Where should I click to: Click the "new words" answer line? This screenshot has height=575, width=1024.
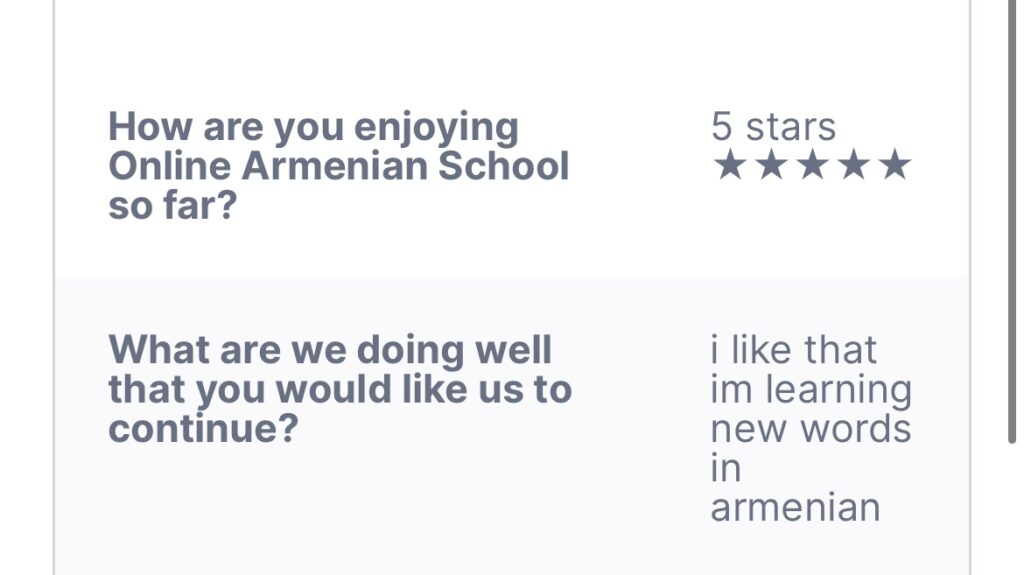(811, 429)
